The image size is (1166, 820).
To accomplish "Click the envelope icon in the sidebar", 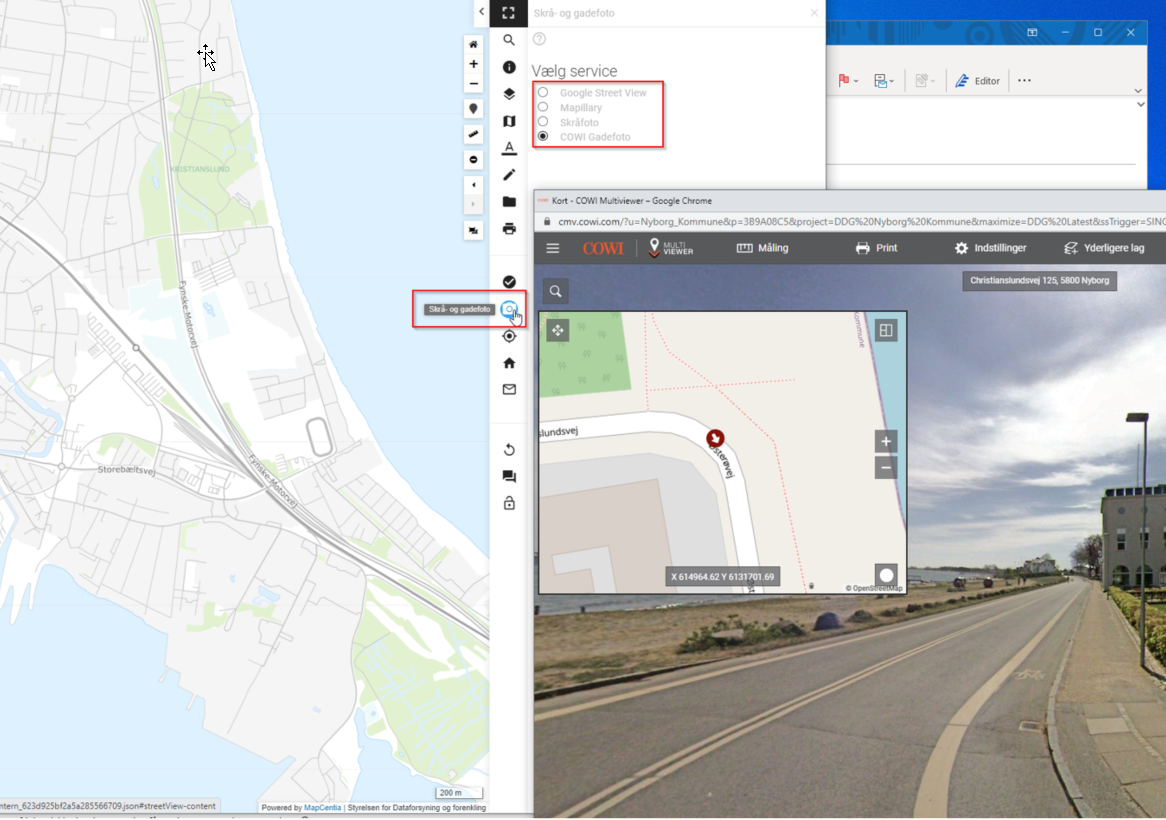I will pyautogui.click(x=509, y=390).
